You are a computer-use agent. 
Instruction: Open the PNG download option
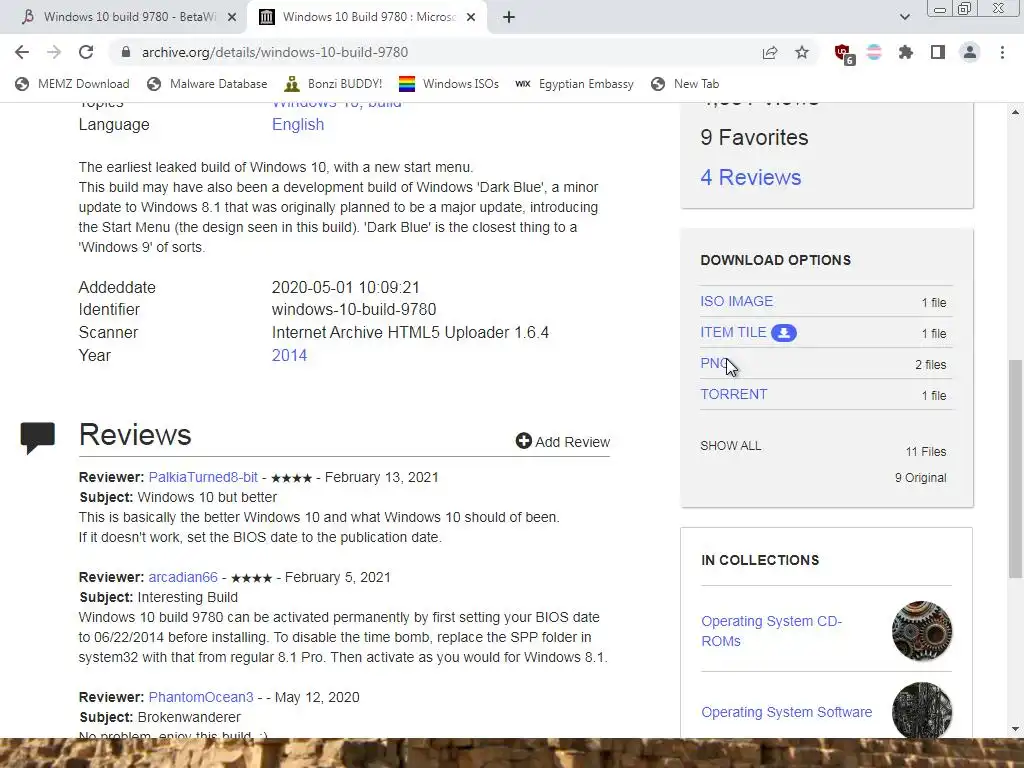tap(714, 363)
